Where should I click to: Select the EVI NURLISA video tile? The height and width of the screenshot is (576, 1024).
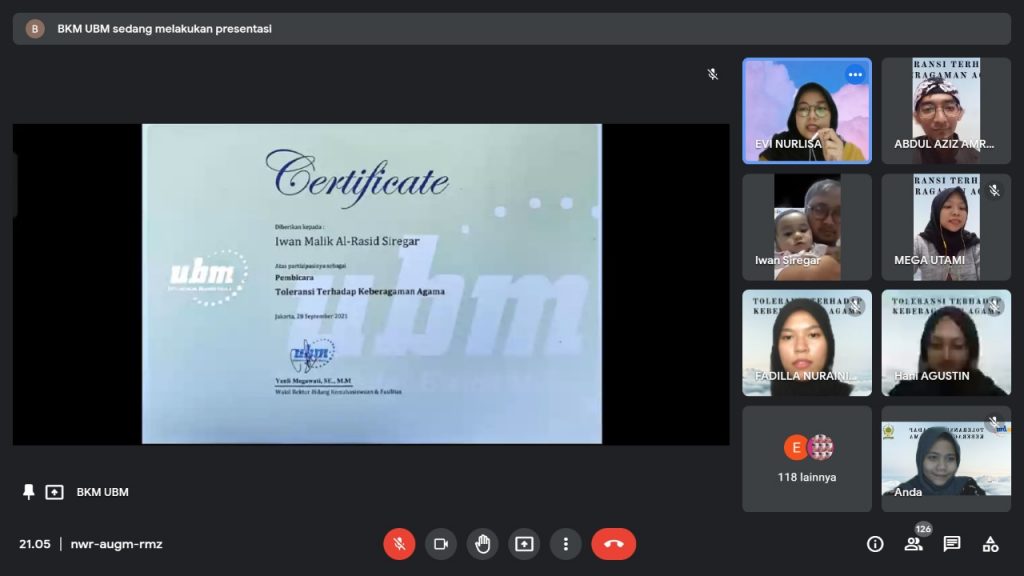click(807, 110)
